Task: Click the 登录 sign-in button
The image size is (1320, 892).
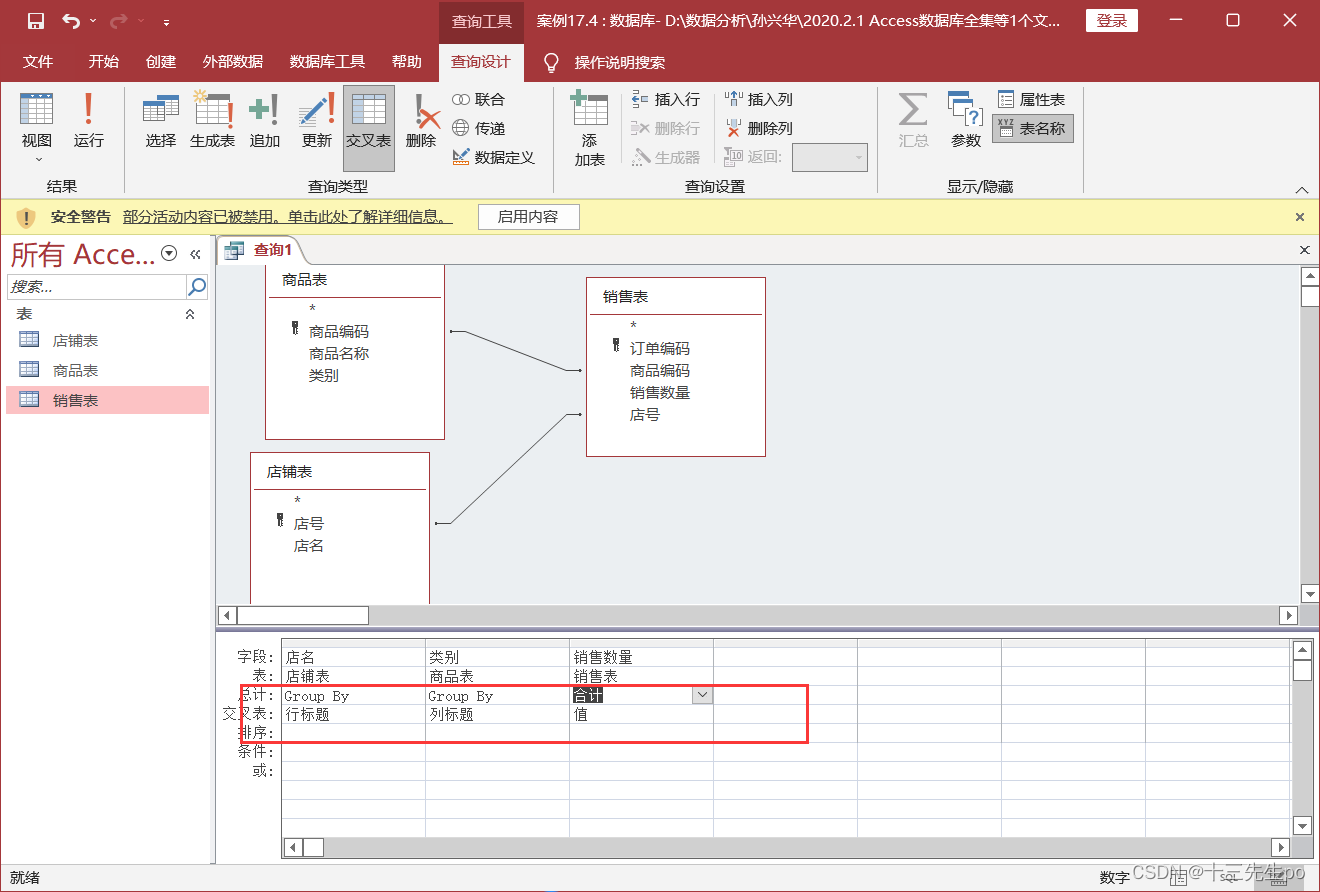Action: point(1111,21)
